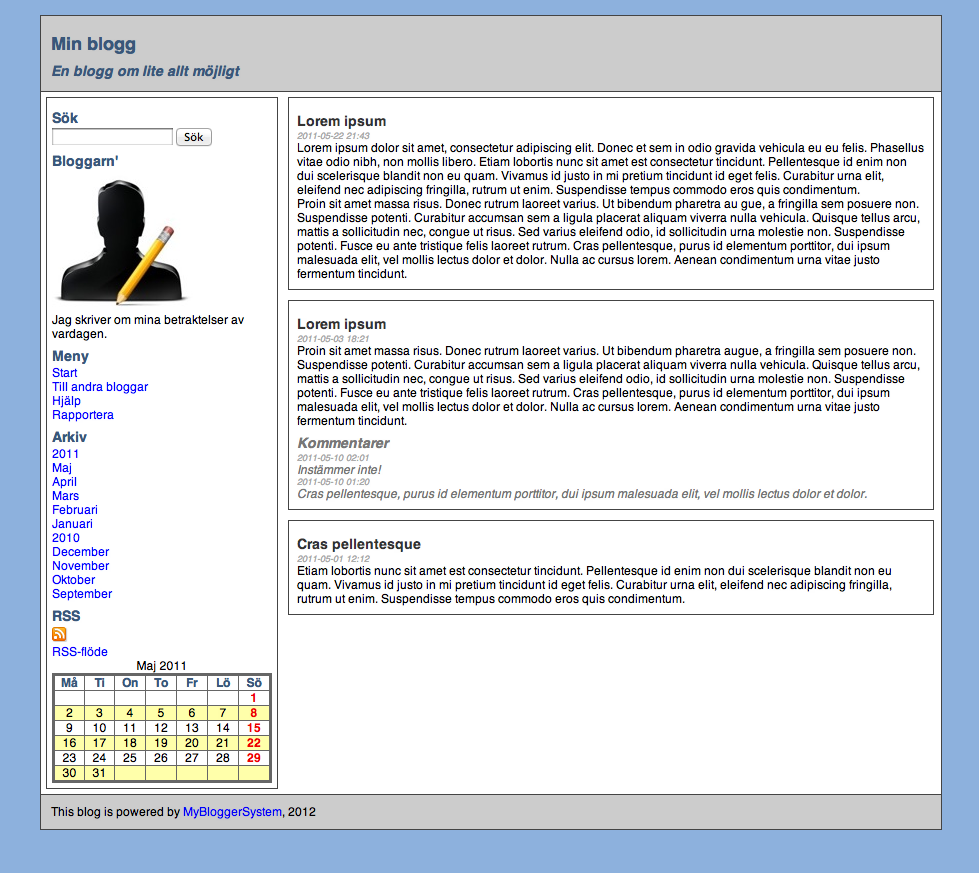Select day 3 in the calendar
Screen dimensions: 979x873
pyautogui.click(x=99, y=713)
